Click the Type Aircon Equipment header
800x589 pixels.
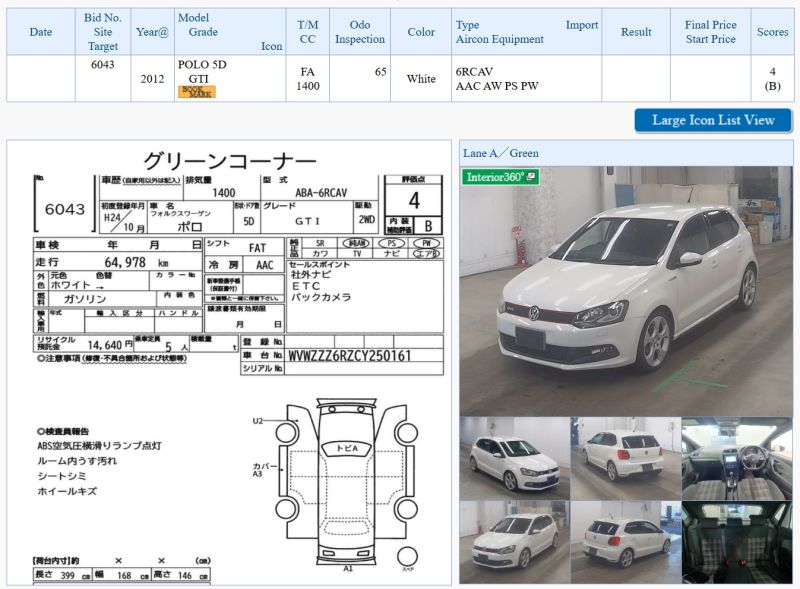tap(527, 32)
